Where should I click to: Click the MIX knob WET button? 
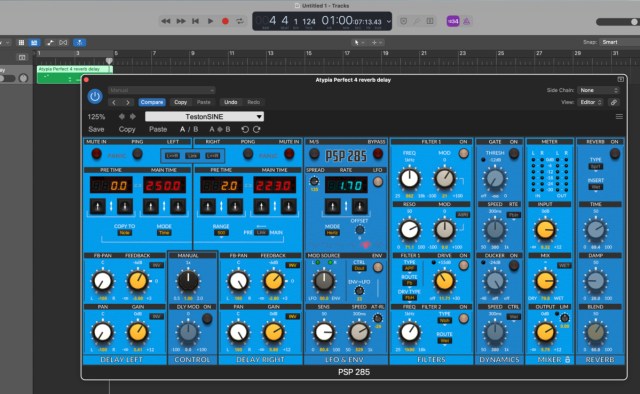[x=564, y=265]
